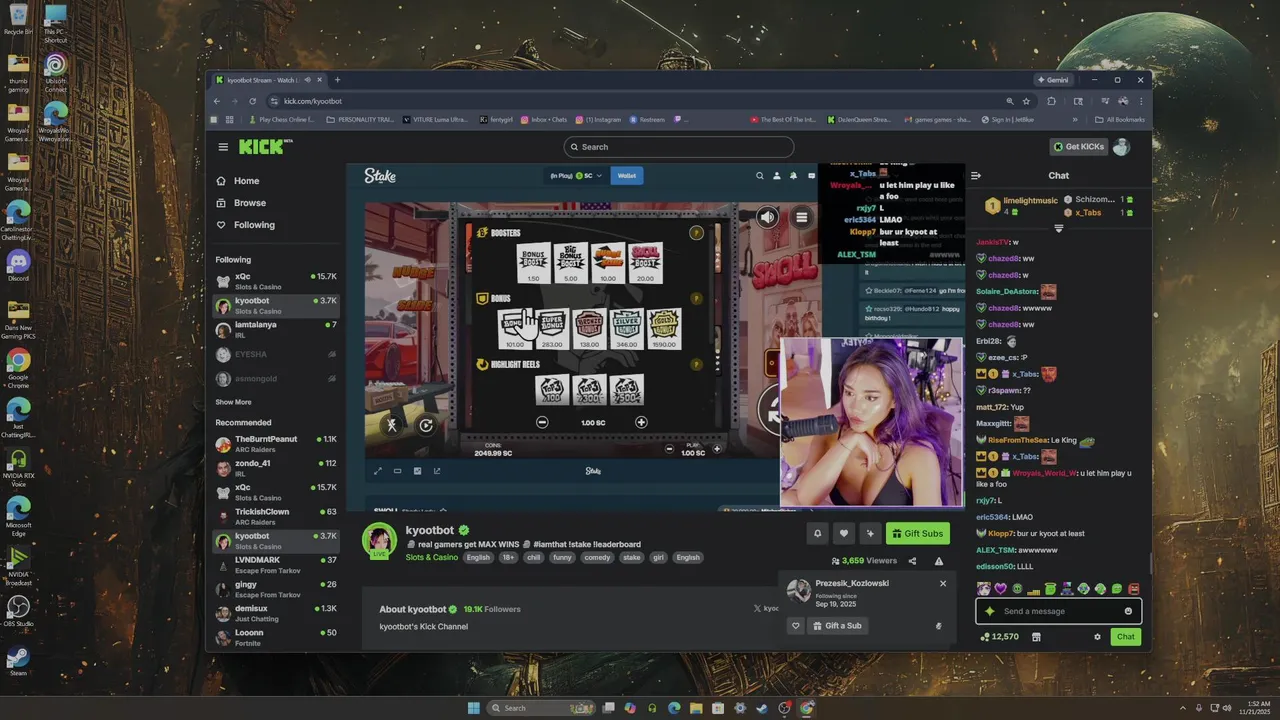This screenshot has width=1280, height=720.
Task: Open the channel points shop icon
Action: pos(1036,637)
